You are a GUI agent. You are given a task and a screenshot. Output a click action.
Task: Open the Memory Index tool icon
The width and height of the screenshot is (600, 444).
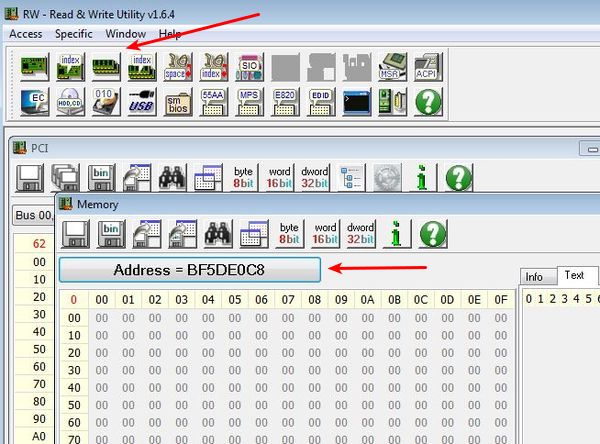pyautogui.click(x=142, y=67)
